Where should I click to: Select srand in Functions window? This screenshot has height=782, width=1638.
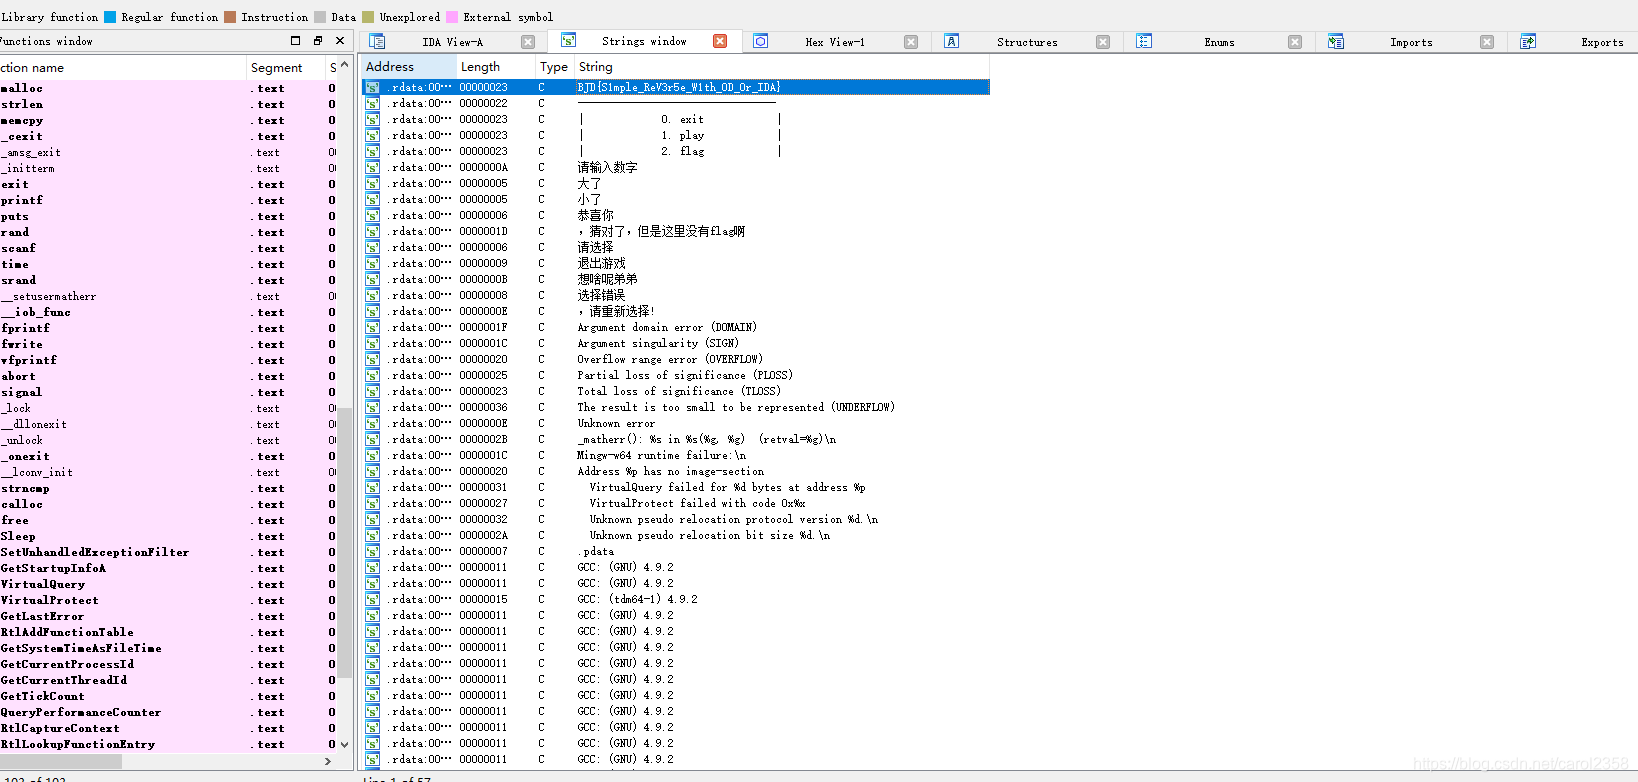point(168,280)
